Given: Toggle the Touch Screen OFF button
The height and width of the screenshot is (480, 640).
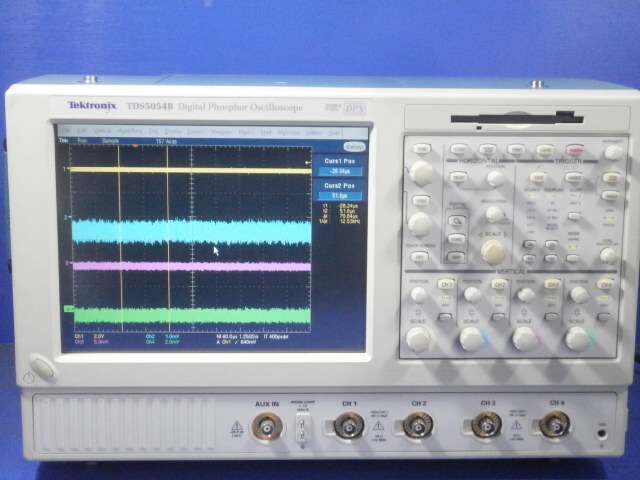Looking at the screenshot, I should [x=419, y=257].
